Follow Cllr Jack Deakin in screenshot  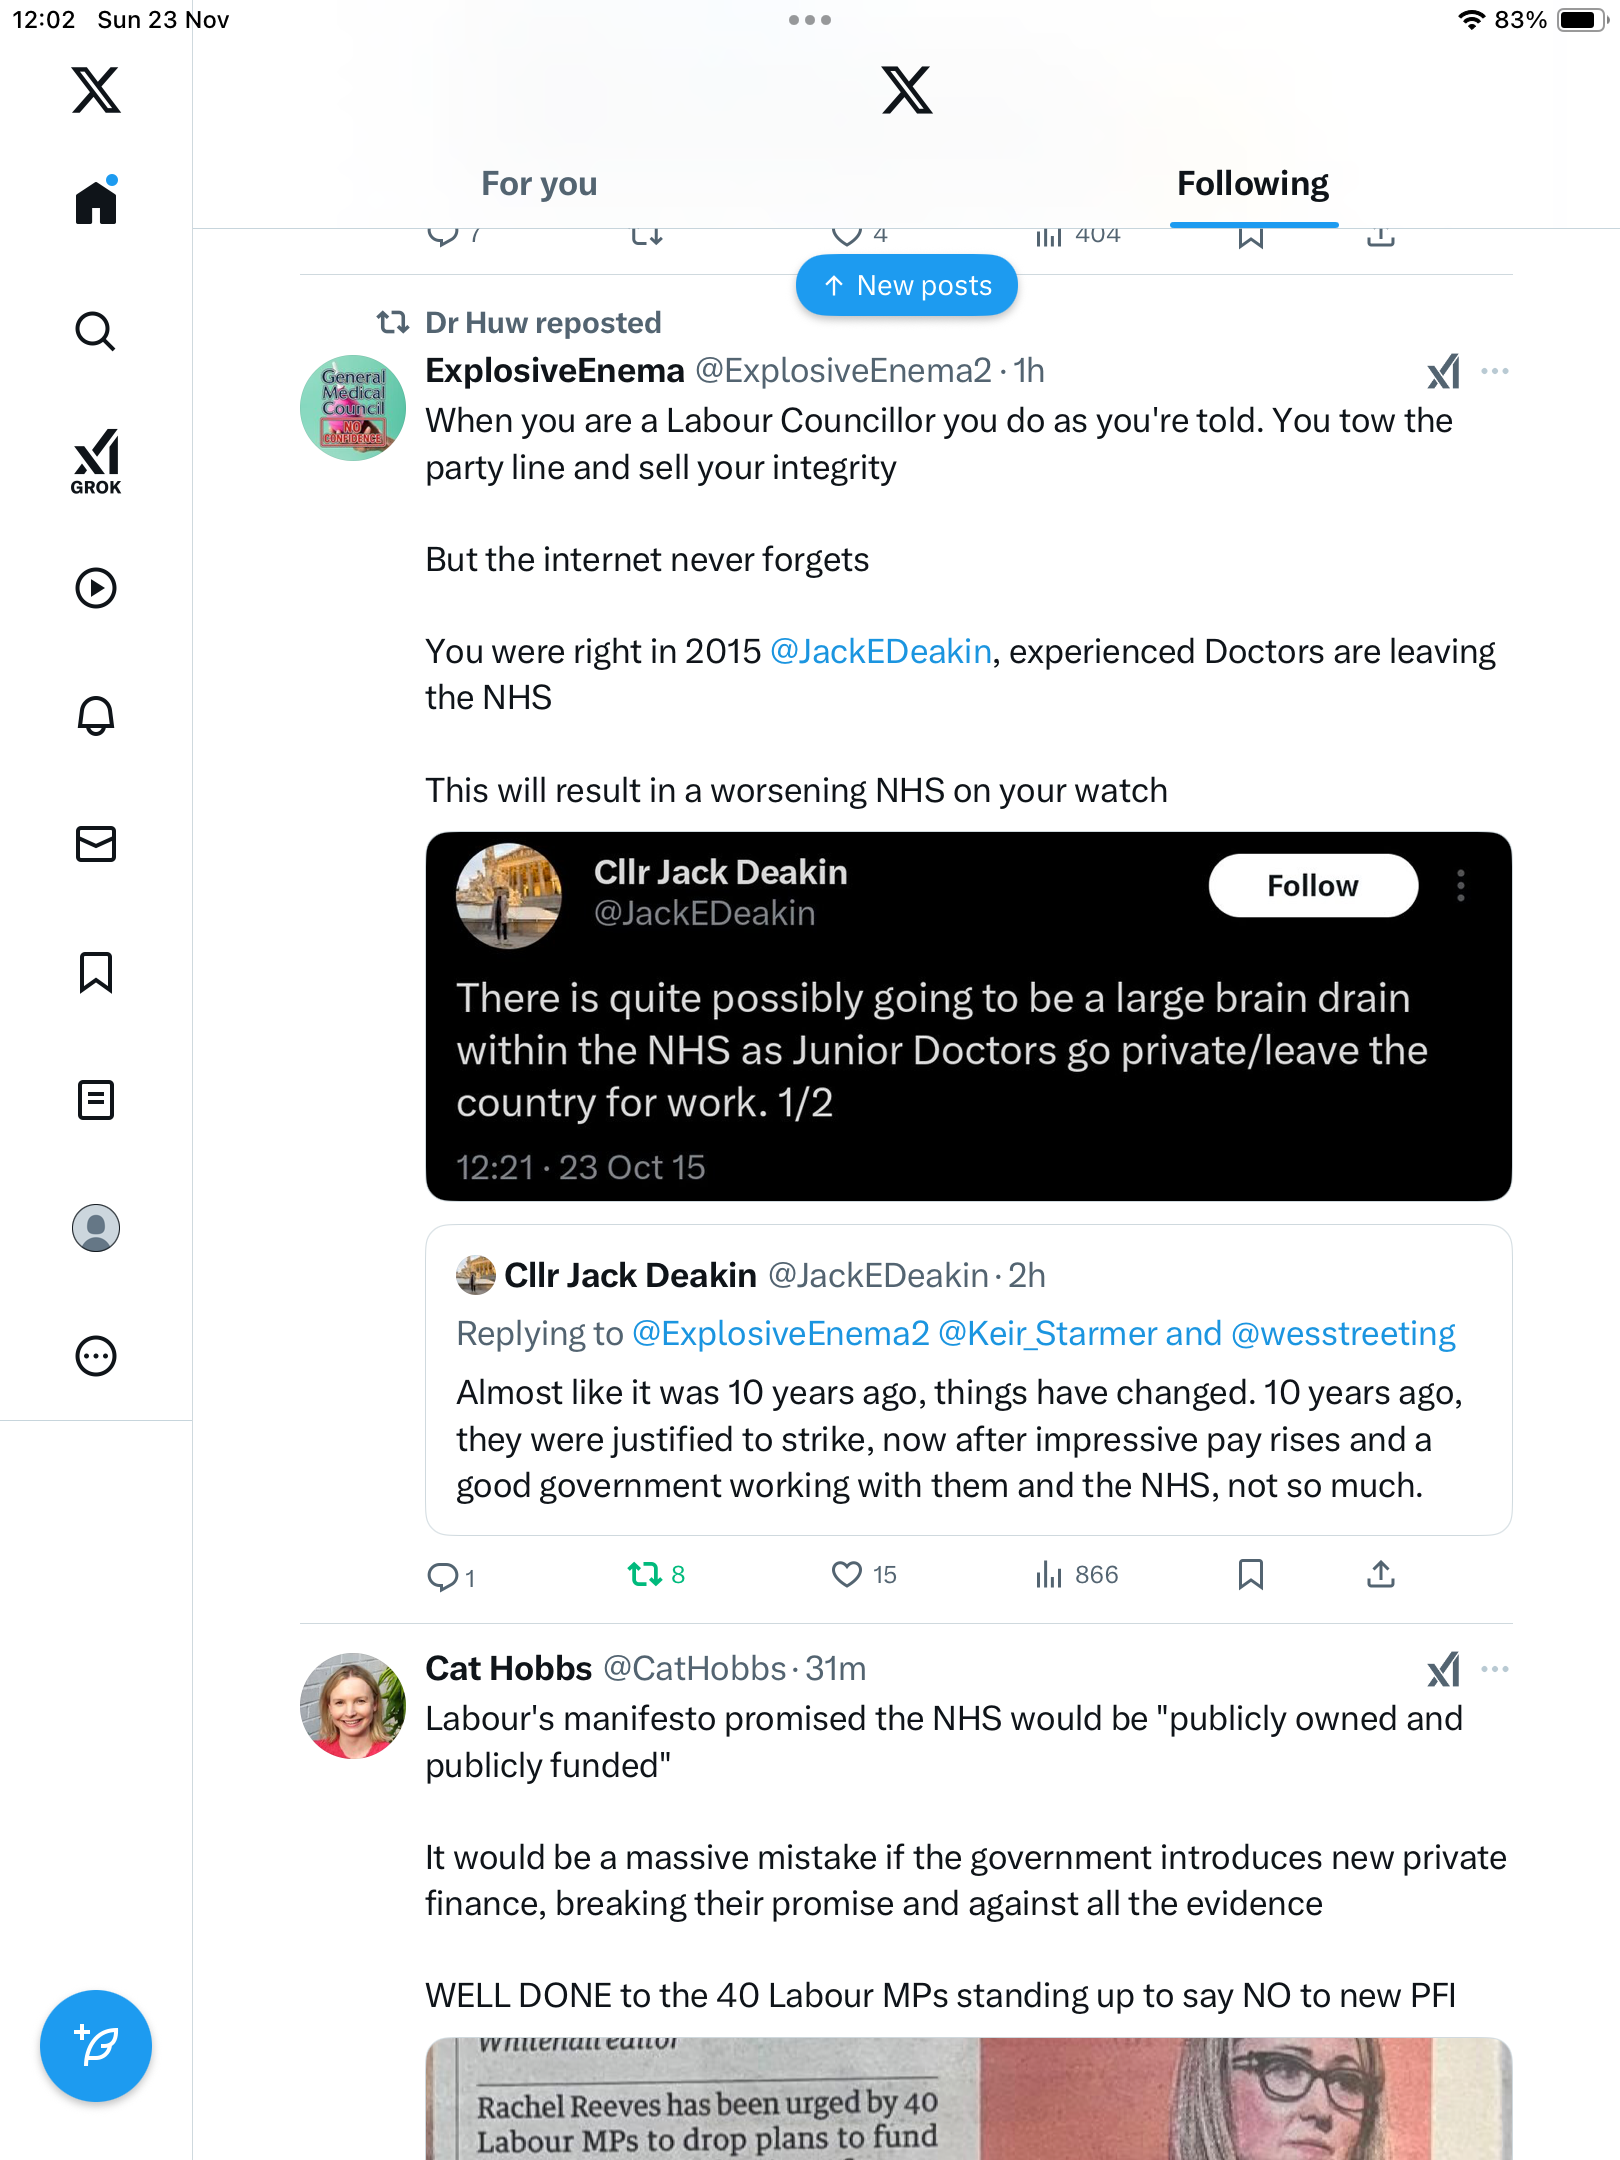[x=1312, y=886]
